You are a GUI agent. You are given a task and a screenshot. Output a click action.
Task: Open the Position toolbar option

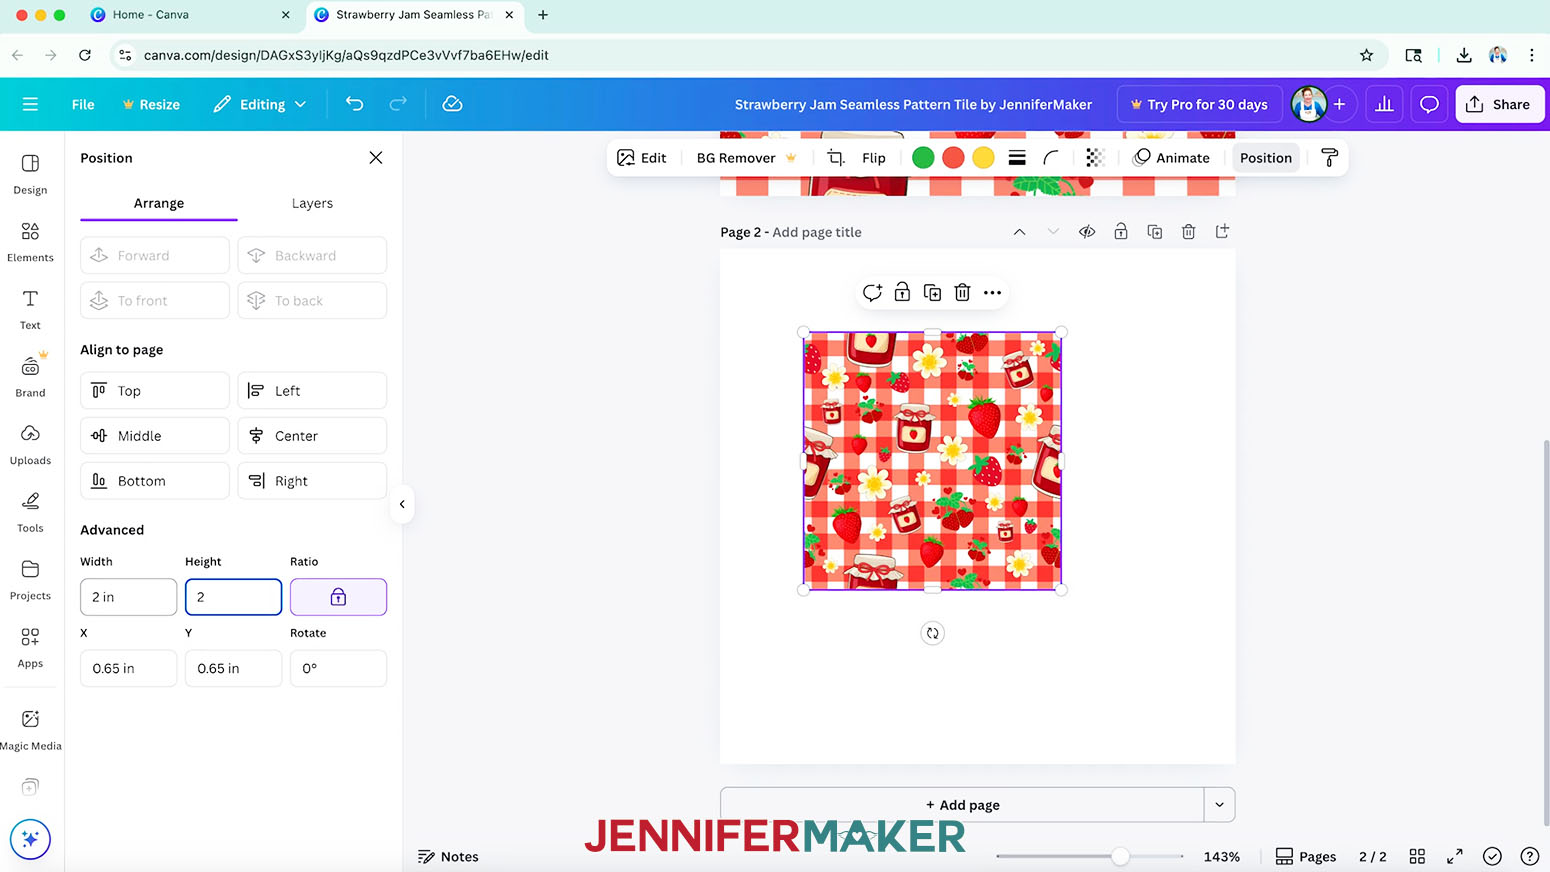coord(1266,158)
